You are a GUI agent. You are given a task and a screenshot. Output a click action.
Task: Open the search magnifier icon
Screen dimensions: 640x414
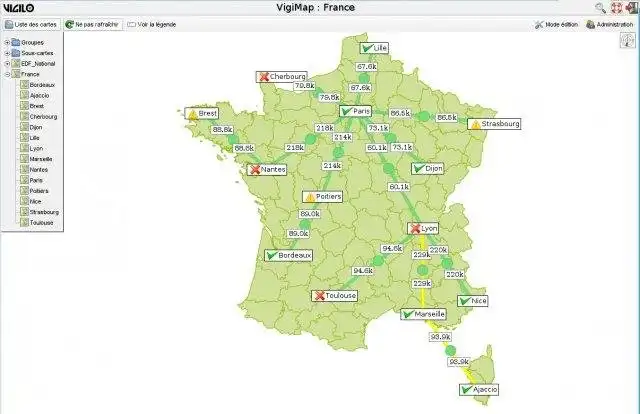pos(600,8)
